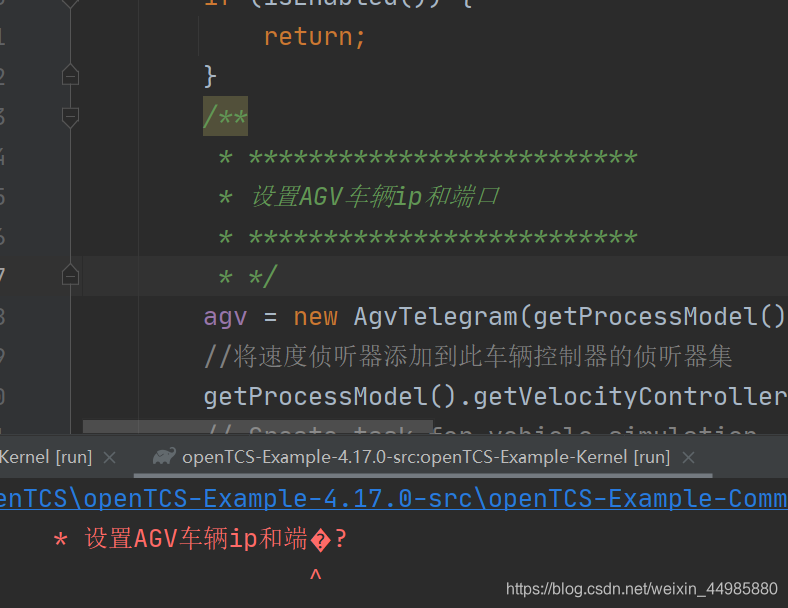The image size is (788, 608).
Task: Click the green italic 设置AGV车辆ip和端口 comment
Action: pos(374,197)
